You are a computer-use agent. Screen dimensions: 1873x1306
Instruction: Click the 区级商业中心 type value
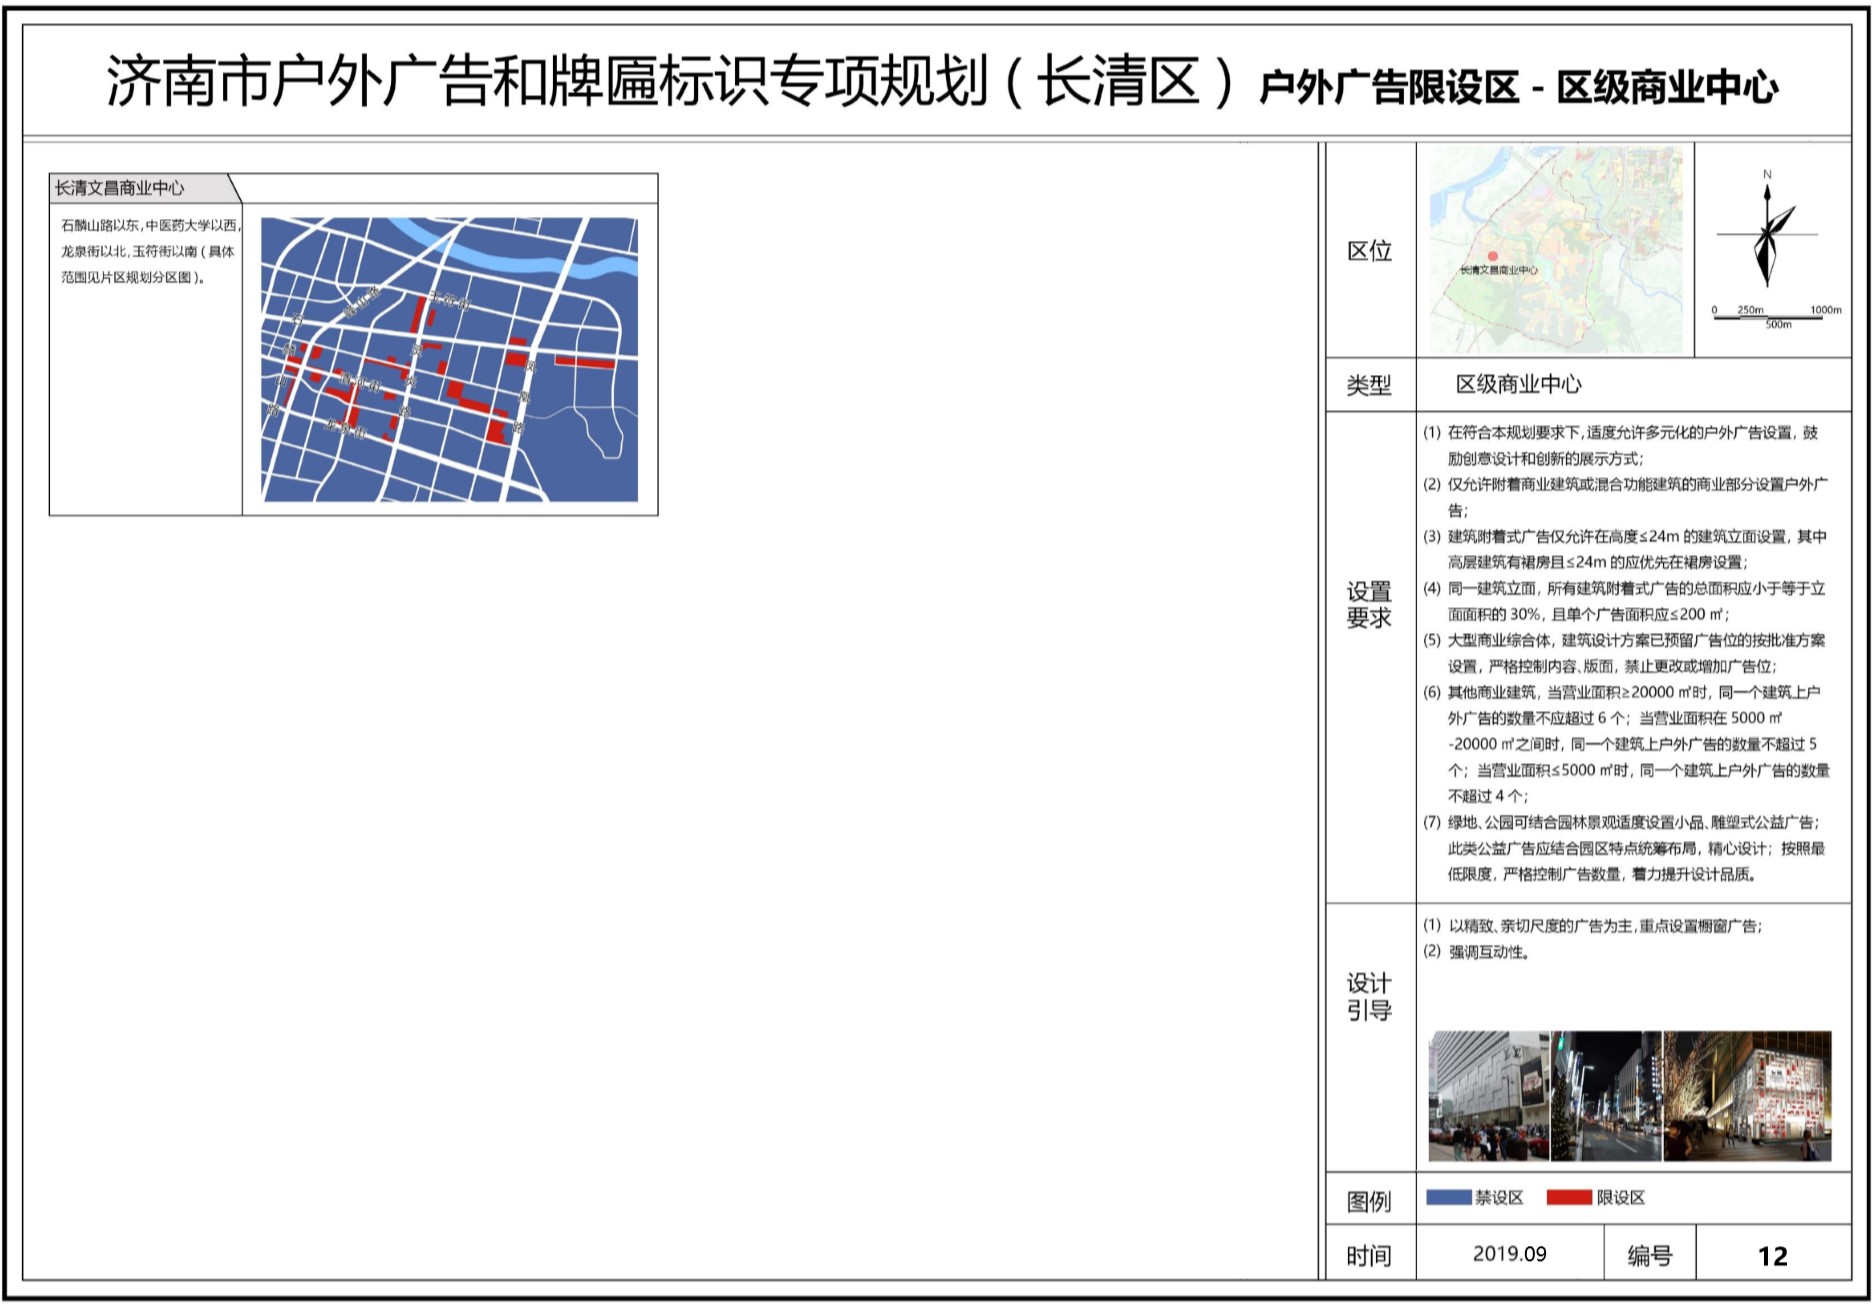(x=1518, y=385)
